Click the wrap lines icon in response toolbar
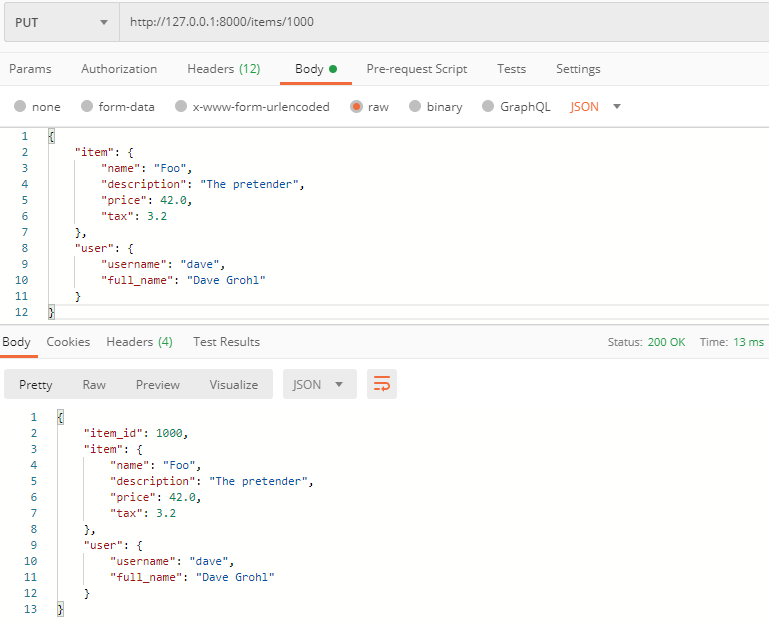 pyautogui.click(x=381, y=384)
